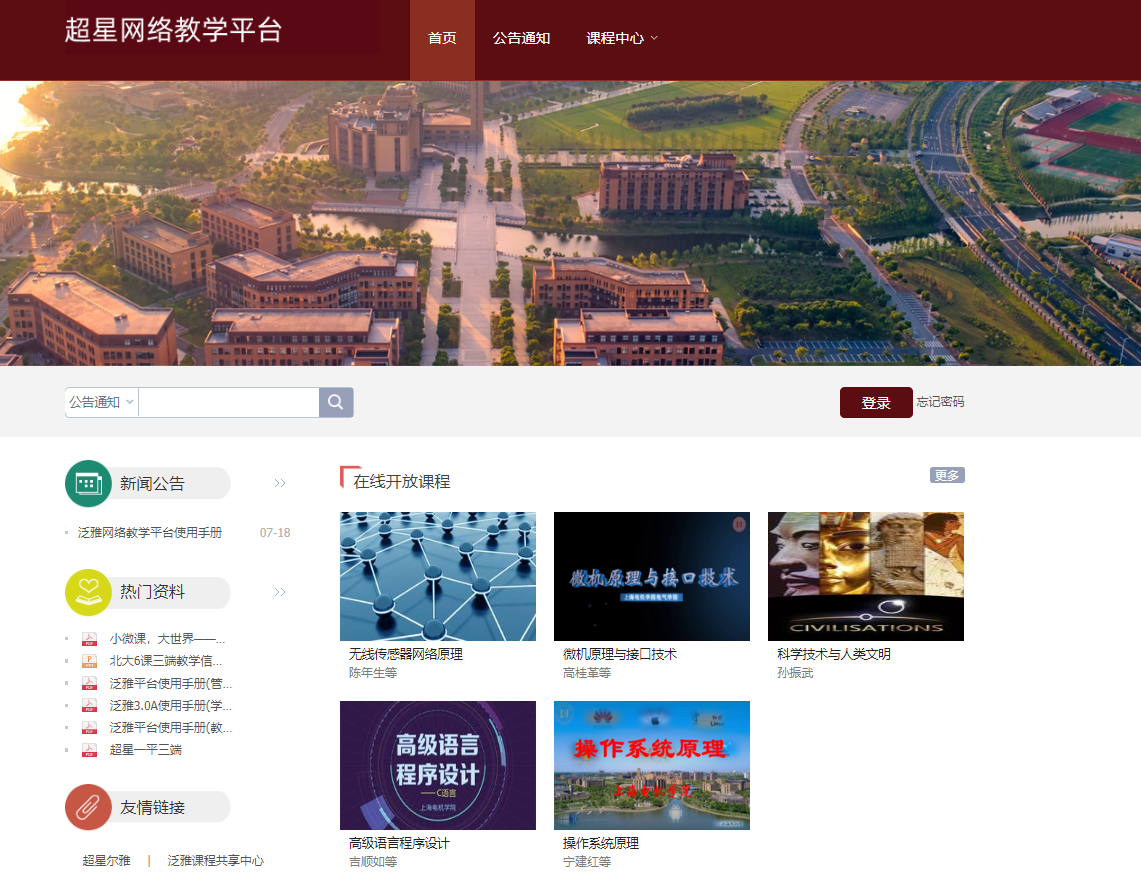
Task: Open 公告通知 in the top navigation
Action: tap(521, 38)
